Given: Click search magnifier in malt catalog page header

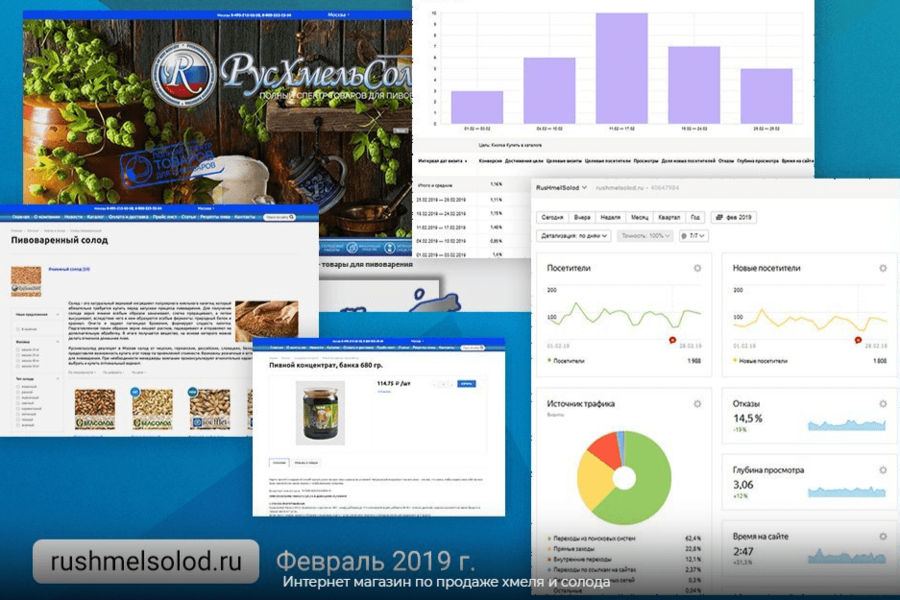Looking at the screenshot, I should 292,217.
